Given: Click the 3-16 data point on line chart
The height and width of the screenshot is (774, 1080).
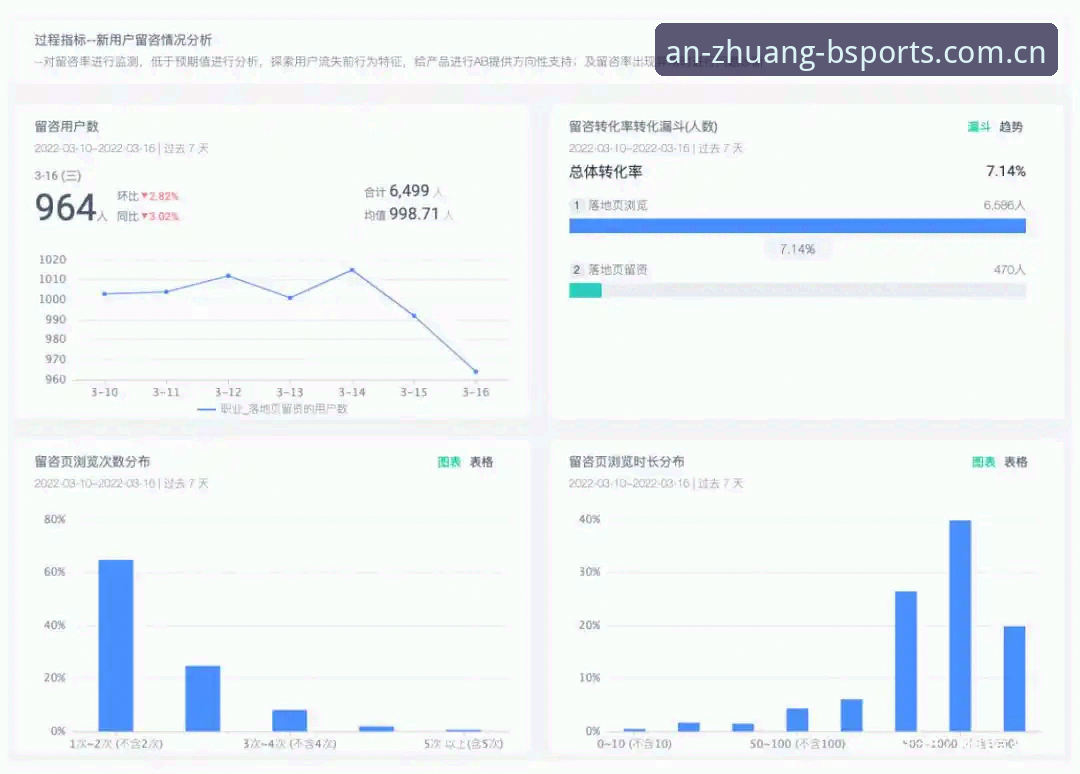Looking at the screenshot, I should 476,372.
